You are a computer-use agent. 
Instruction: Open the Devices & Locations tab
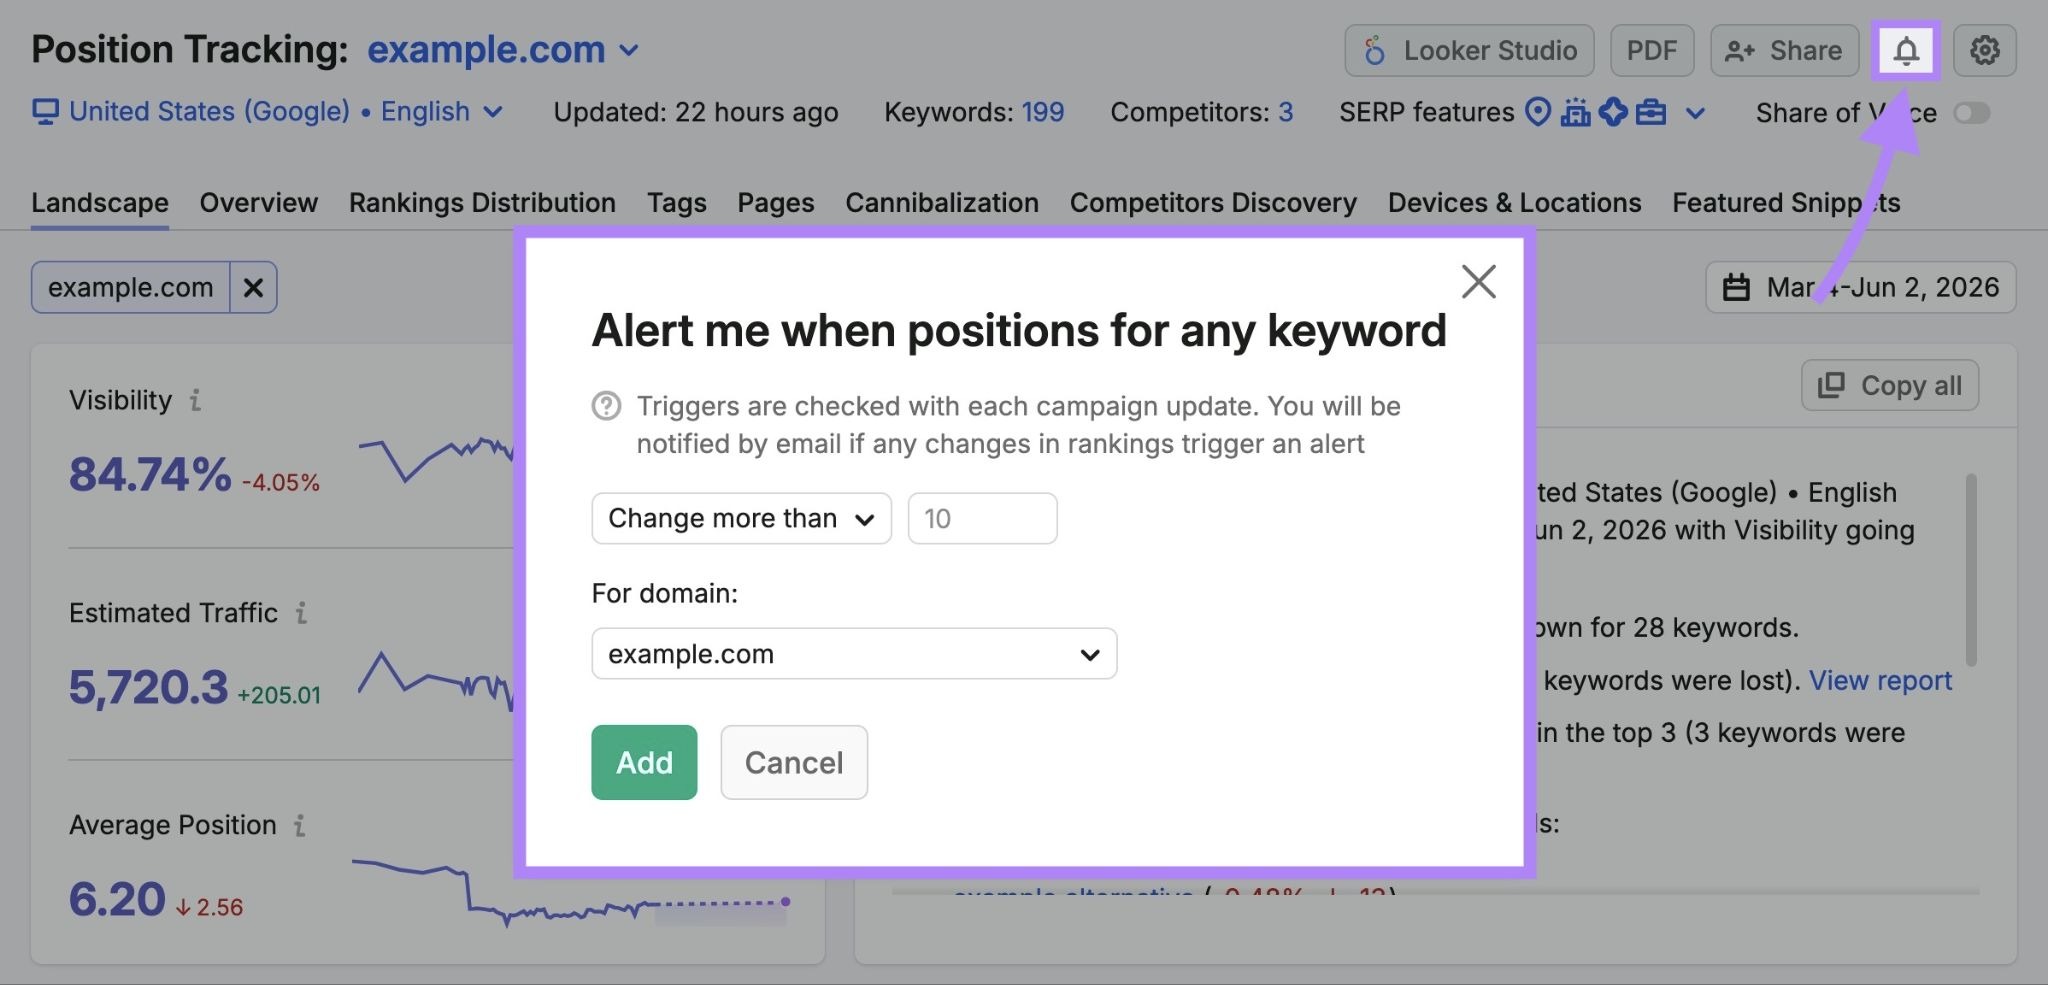1515,203
